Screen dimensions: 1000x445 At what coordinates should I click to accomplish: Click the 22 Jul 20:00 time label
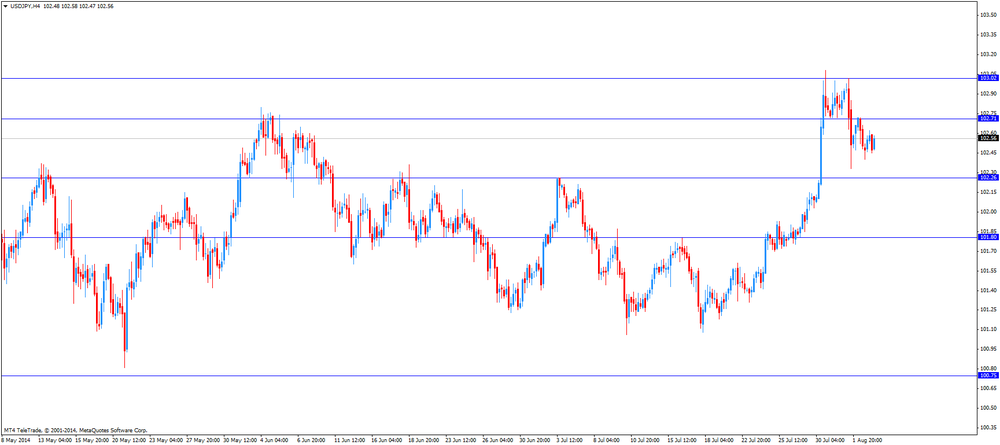[757, 440]
